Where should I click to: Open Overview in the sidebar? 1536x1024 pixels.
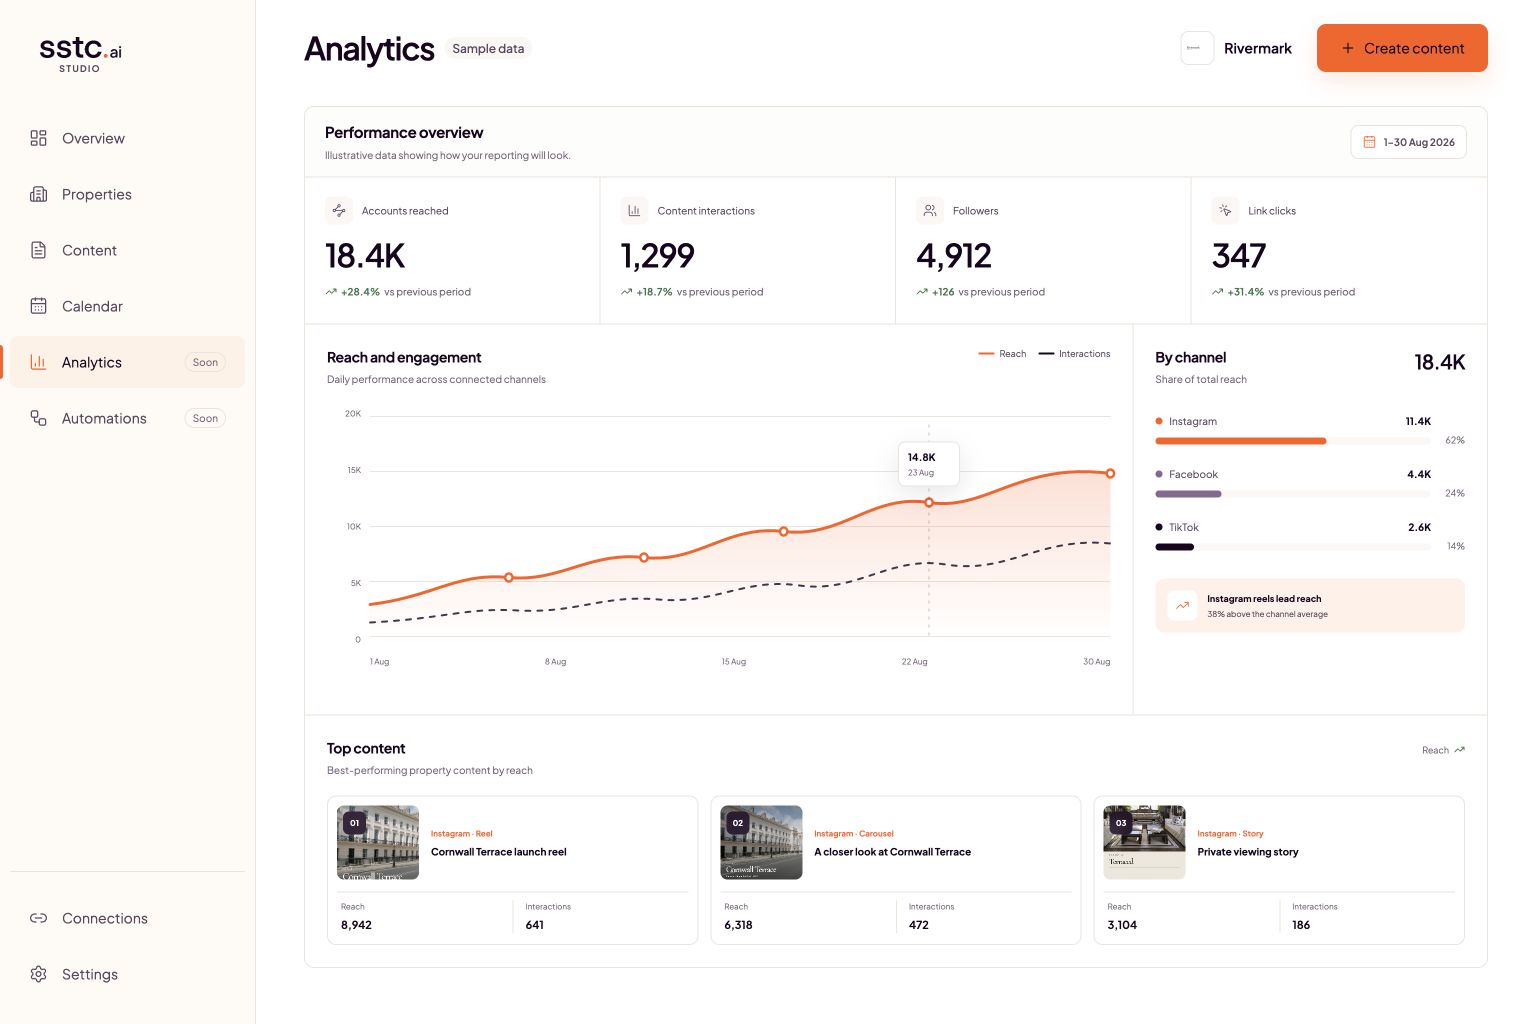(x=127, y=138)
